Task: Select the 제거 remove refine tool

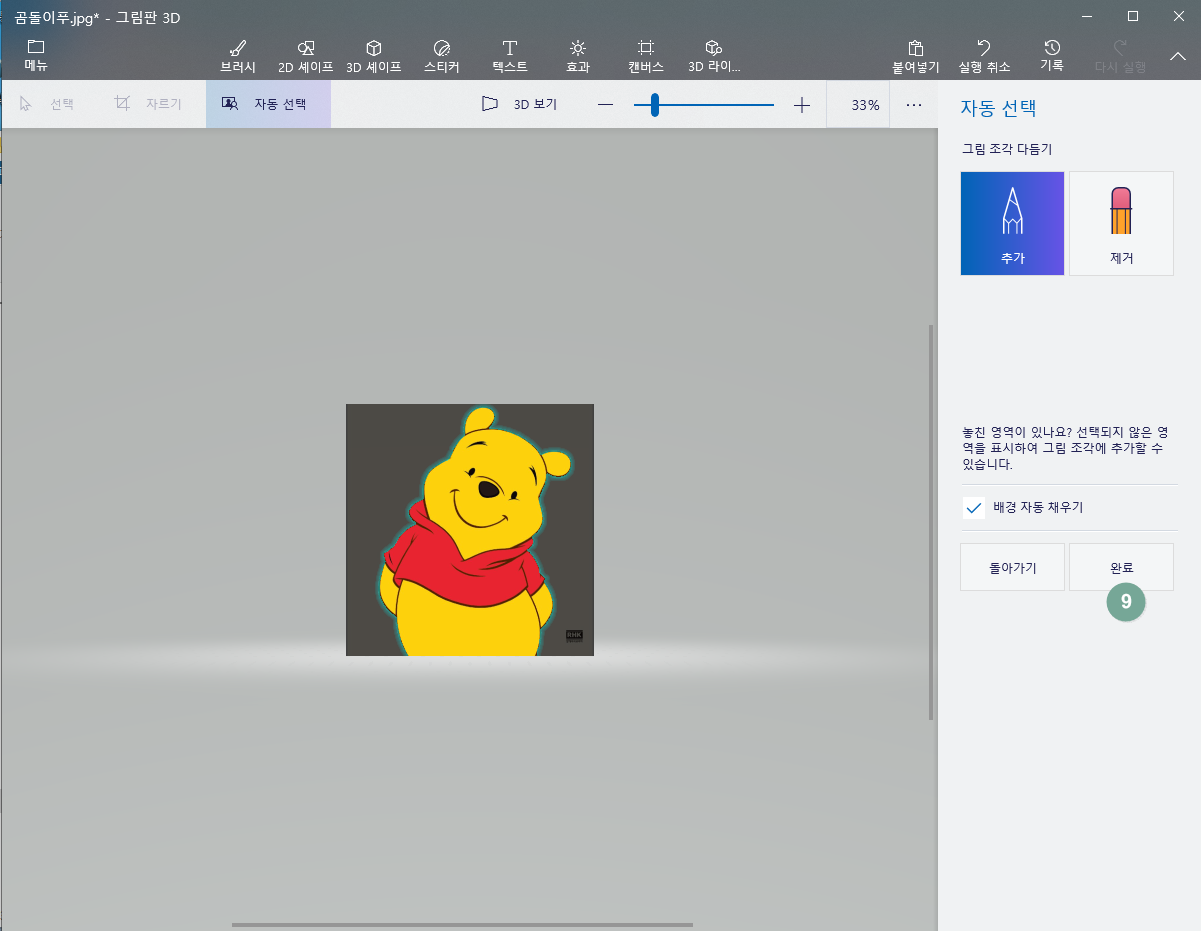Action: 1121,223
